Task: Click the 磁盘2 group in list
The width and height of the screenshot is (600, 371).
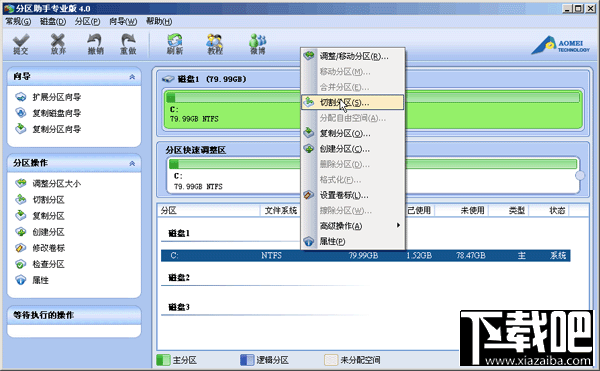Action: 179,278
